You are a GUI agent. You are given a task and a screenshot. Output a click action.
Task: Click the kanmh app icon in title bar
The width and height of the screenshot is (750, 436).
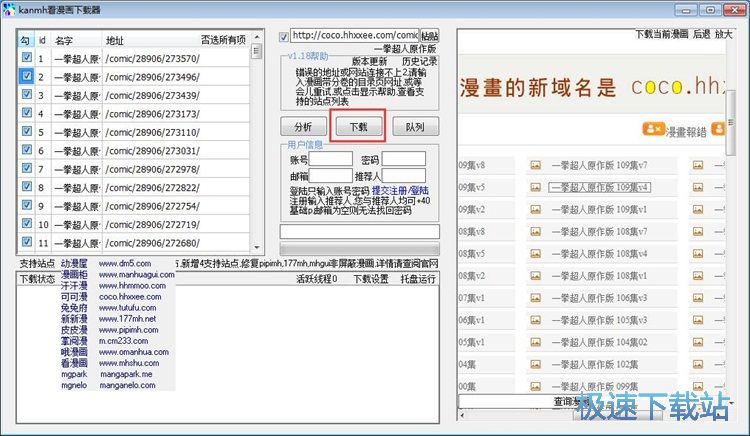pyautogui.click(x=9, y=9)
